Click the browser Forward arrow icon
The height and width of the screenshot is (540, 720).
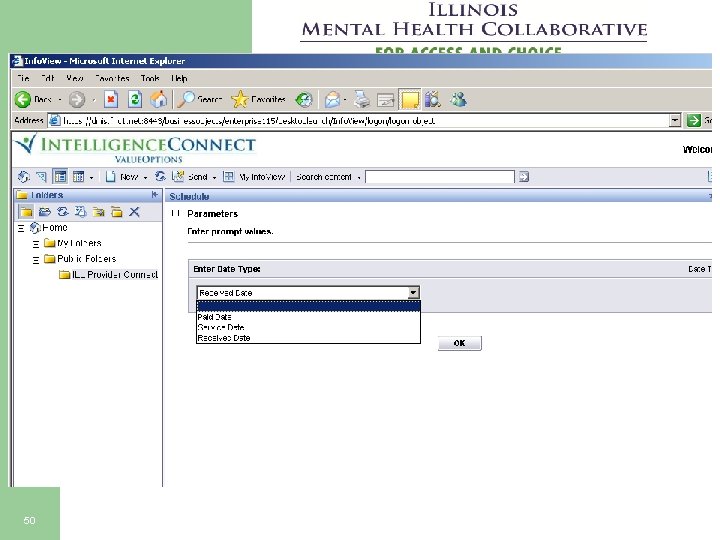(77, 100)
